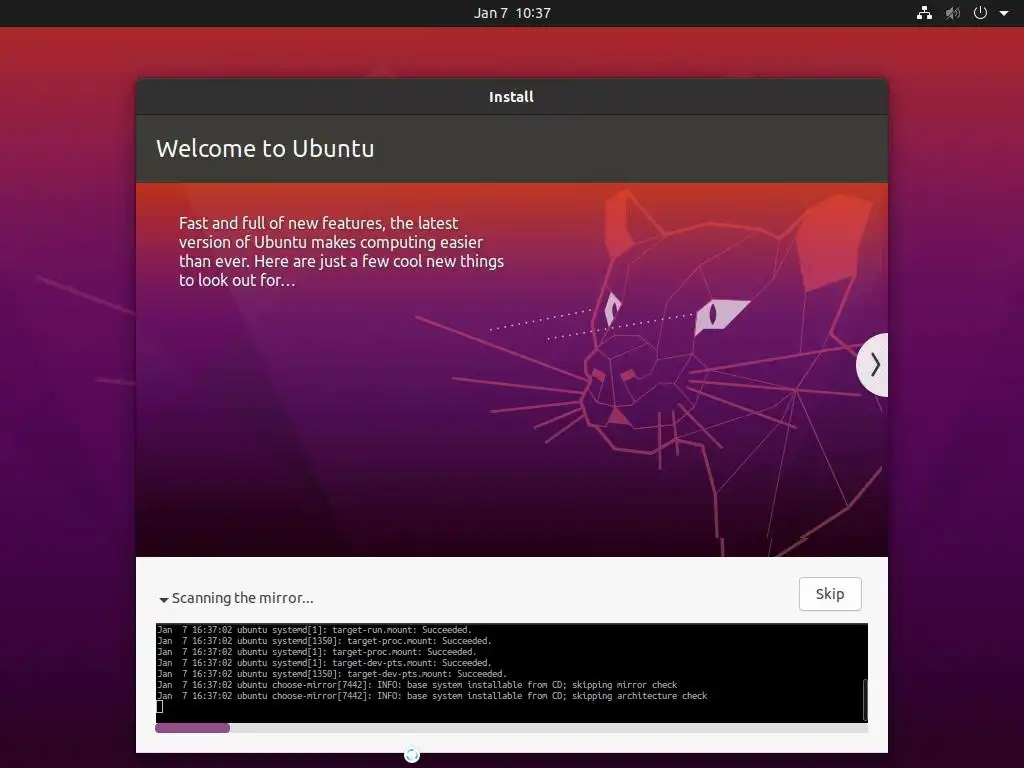Screen dimensions: 1024x768
Task: Click the terminal cursor block in log
Action: click(159, 707)
